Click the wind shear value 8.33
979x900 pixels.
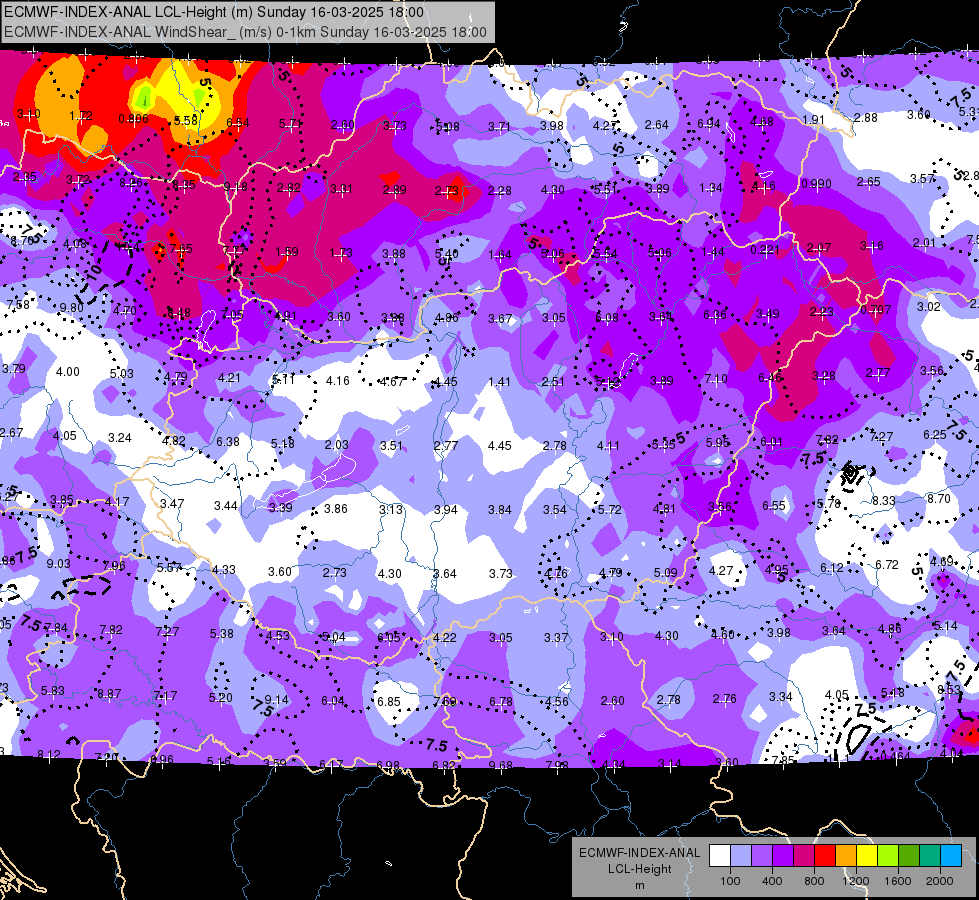pos(884,500)
